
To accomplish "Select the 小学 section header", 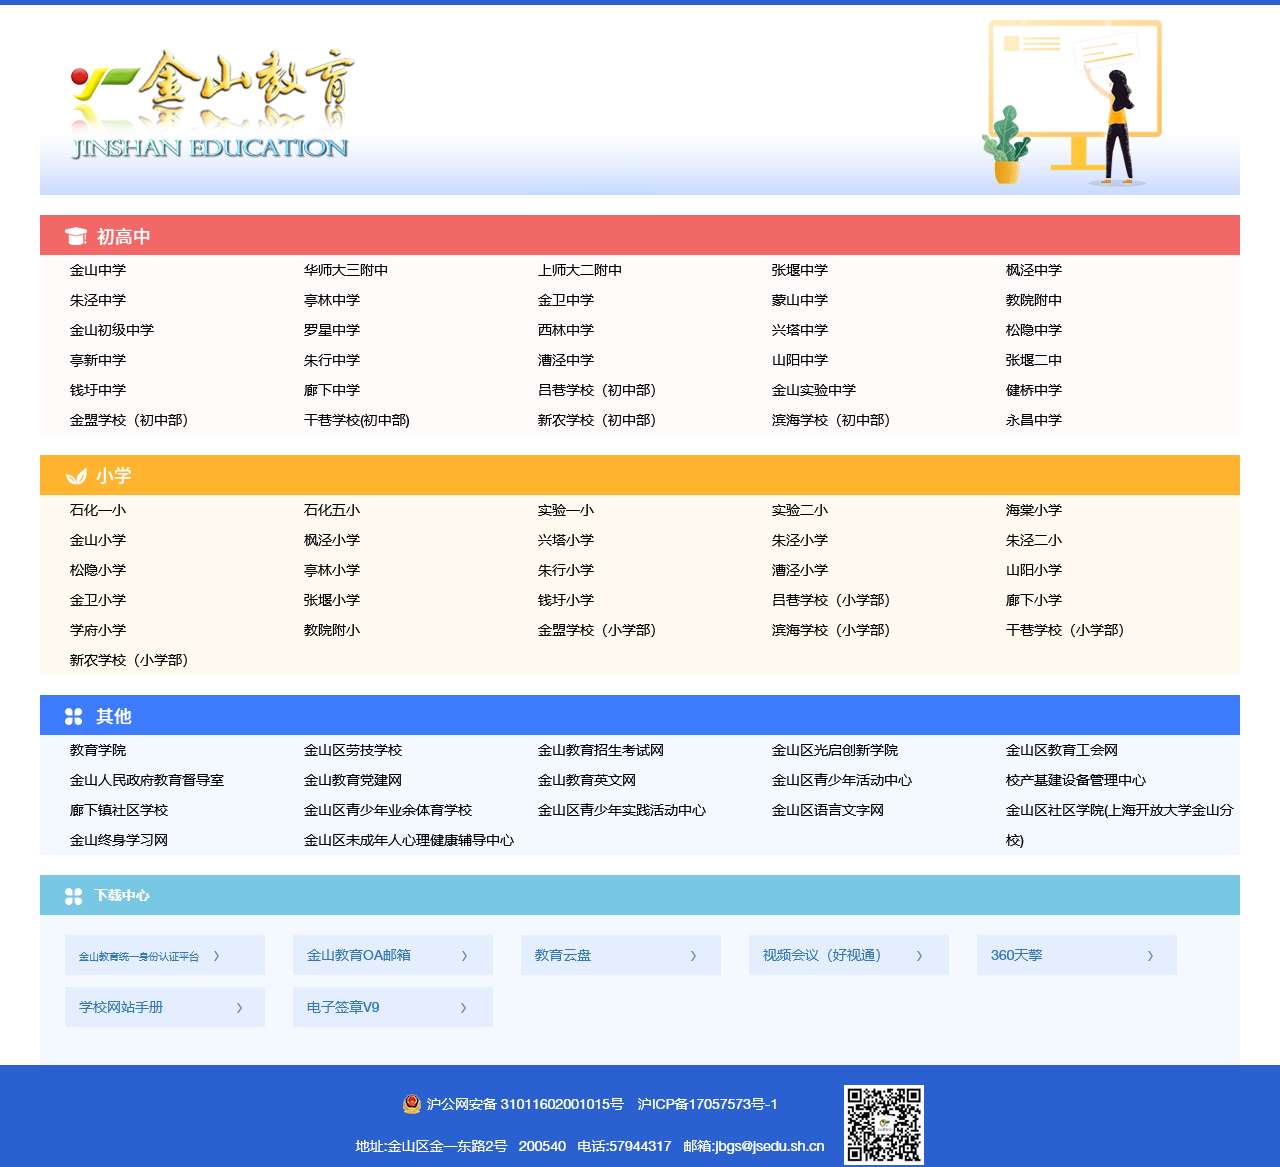I will [x=640, y=475].
